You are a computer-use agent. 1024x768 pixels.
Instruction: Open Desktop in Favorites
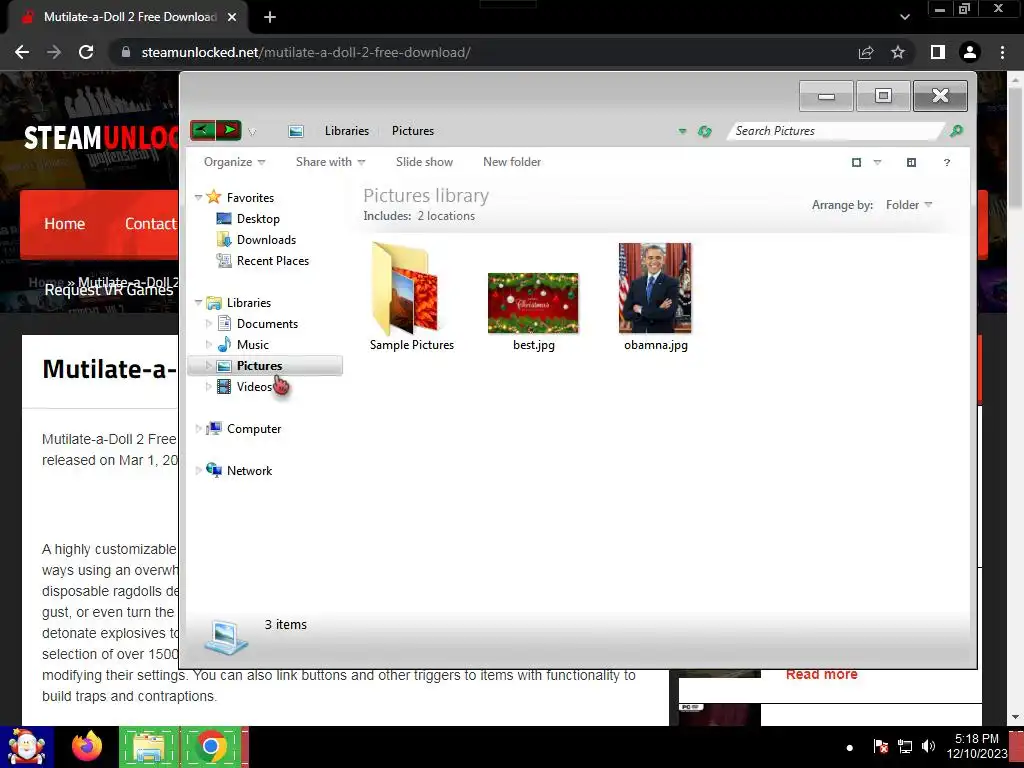(258, 219)
